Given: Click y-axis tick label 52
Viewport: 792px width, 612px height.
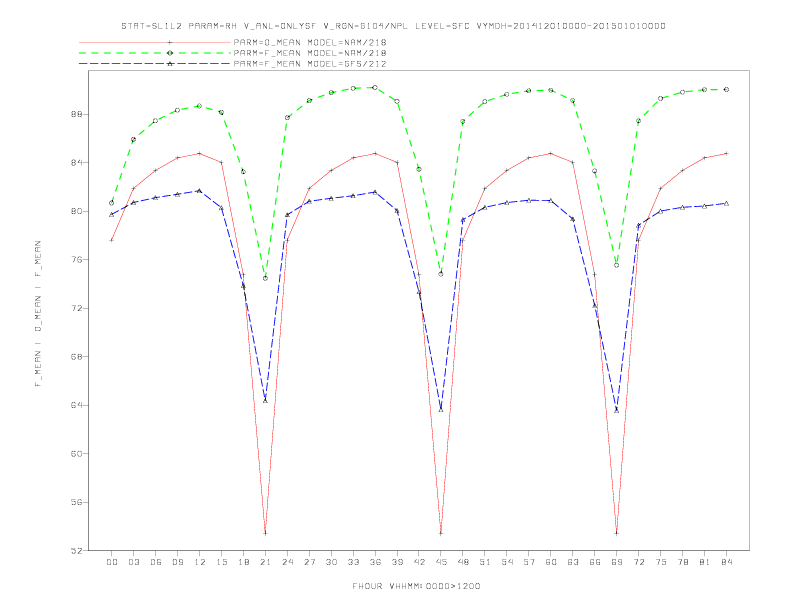Looking at the screenshot, I should 78,550.
